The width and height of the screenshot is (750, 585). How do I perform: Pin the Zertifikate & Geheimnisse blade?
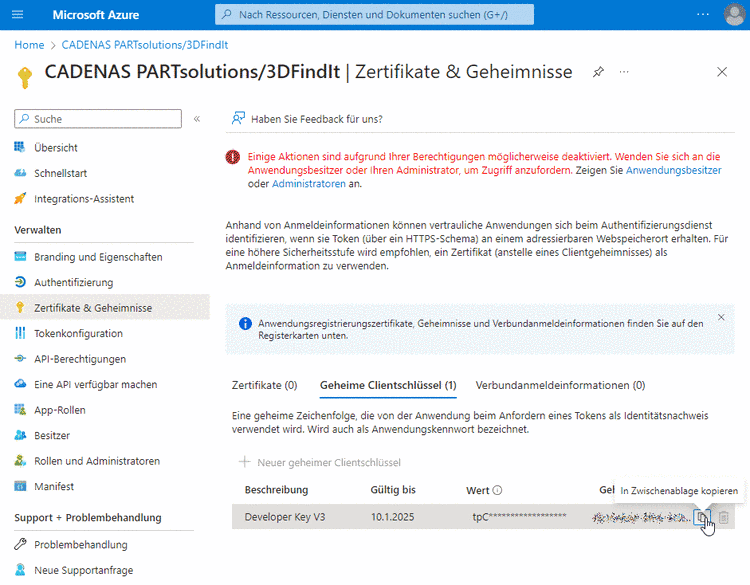click(598, 72)
